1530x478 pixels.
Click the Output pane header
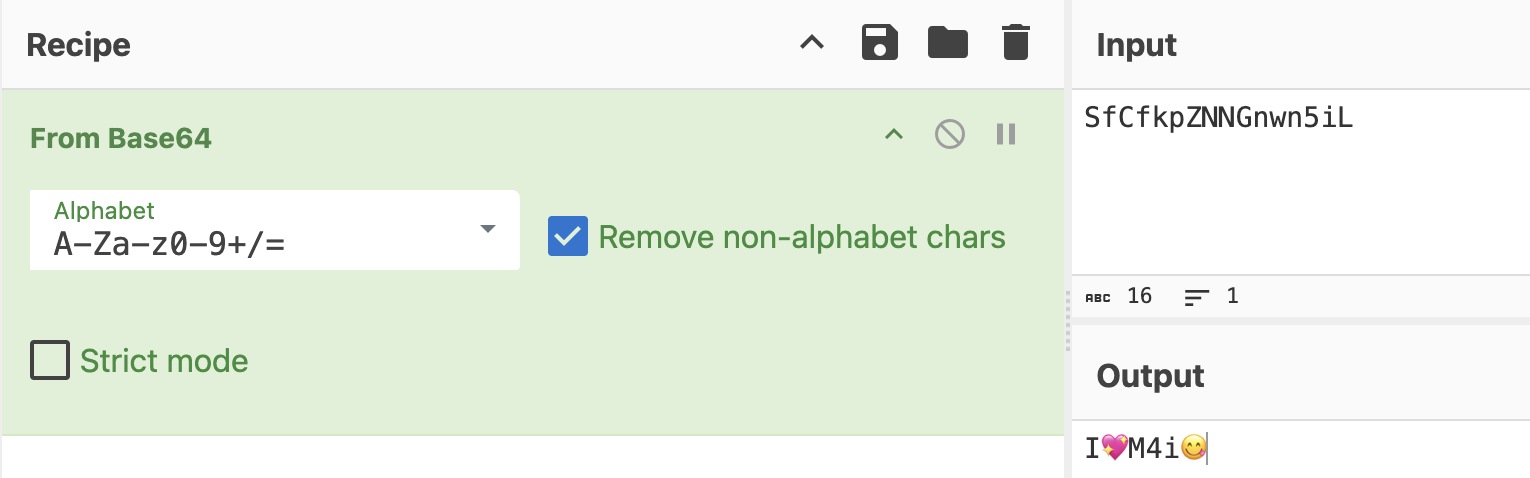[x=1150, y=376]
